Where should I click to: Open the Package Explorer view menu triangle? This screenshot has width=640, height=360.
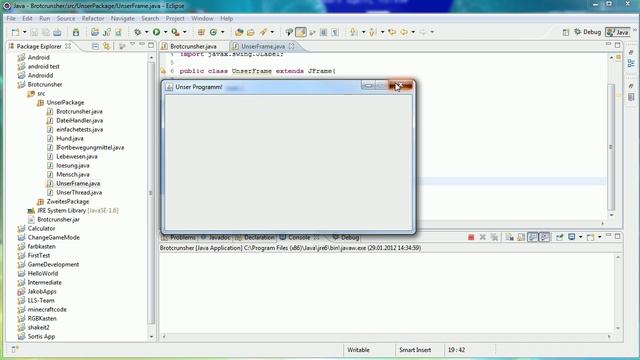[132, 44]
